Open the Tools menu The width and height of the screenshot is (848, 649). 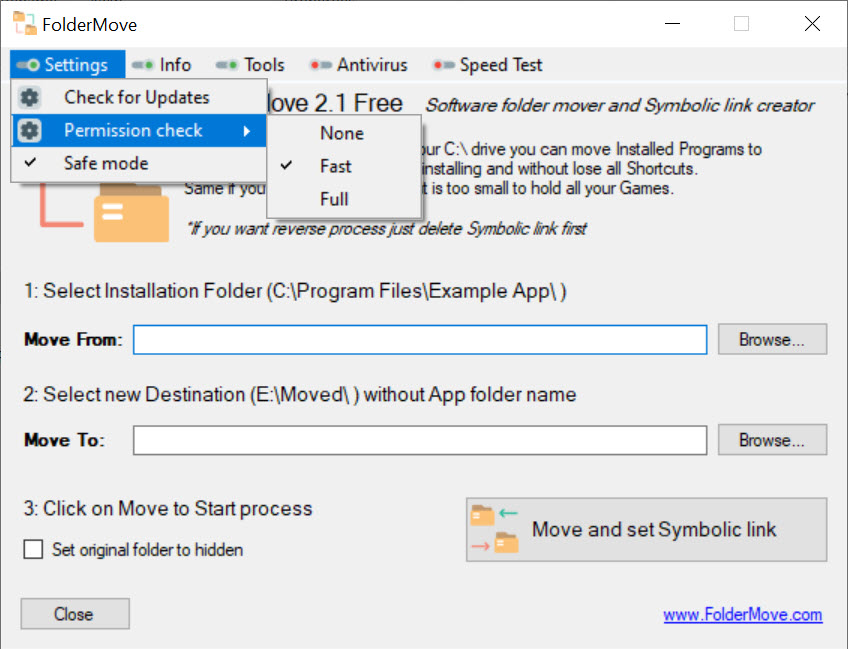pyautogui.click(x=250, y=65)
